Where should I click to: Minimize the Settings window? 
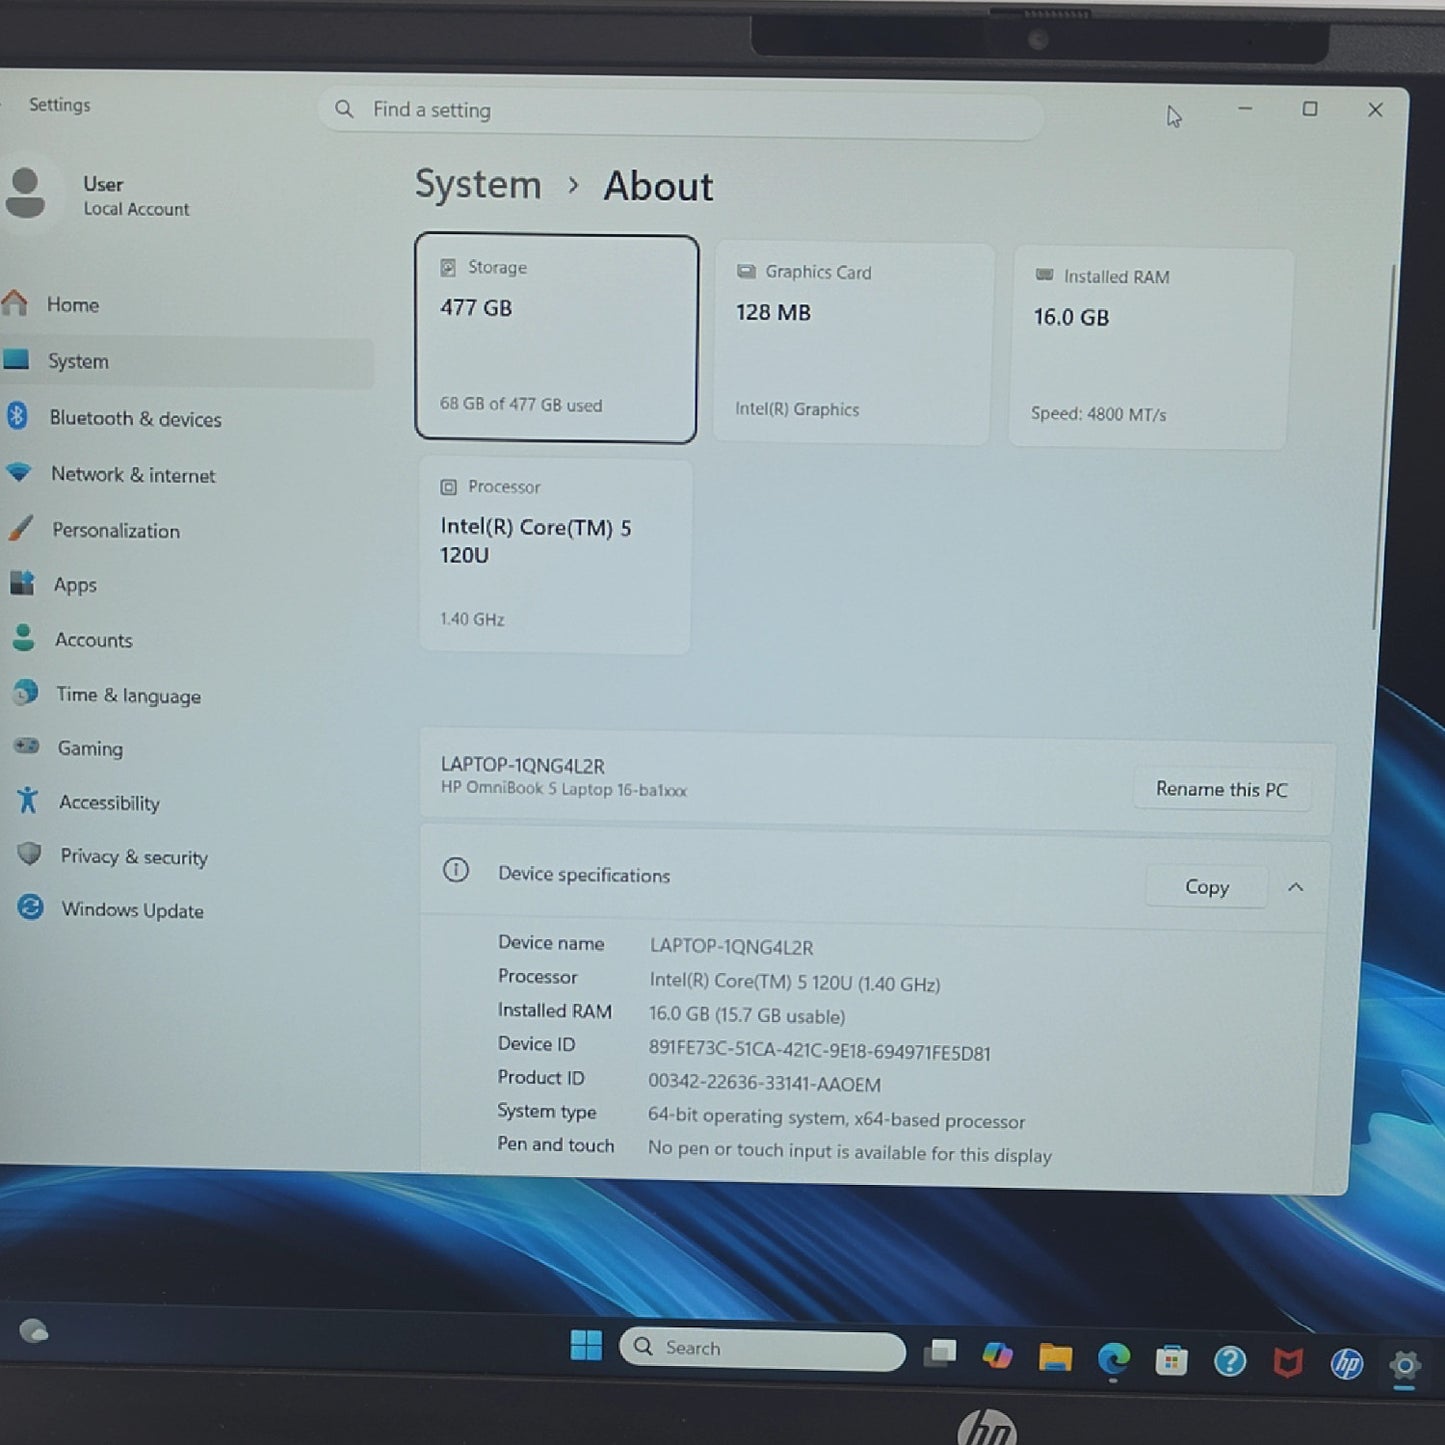point(1245,108)
